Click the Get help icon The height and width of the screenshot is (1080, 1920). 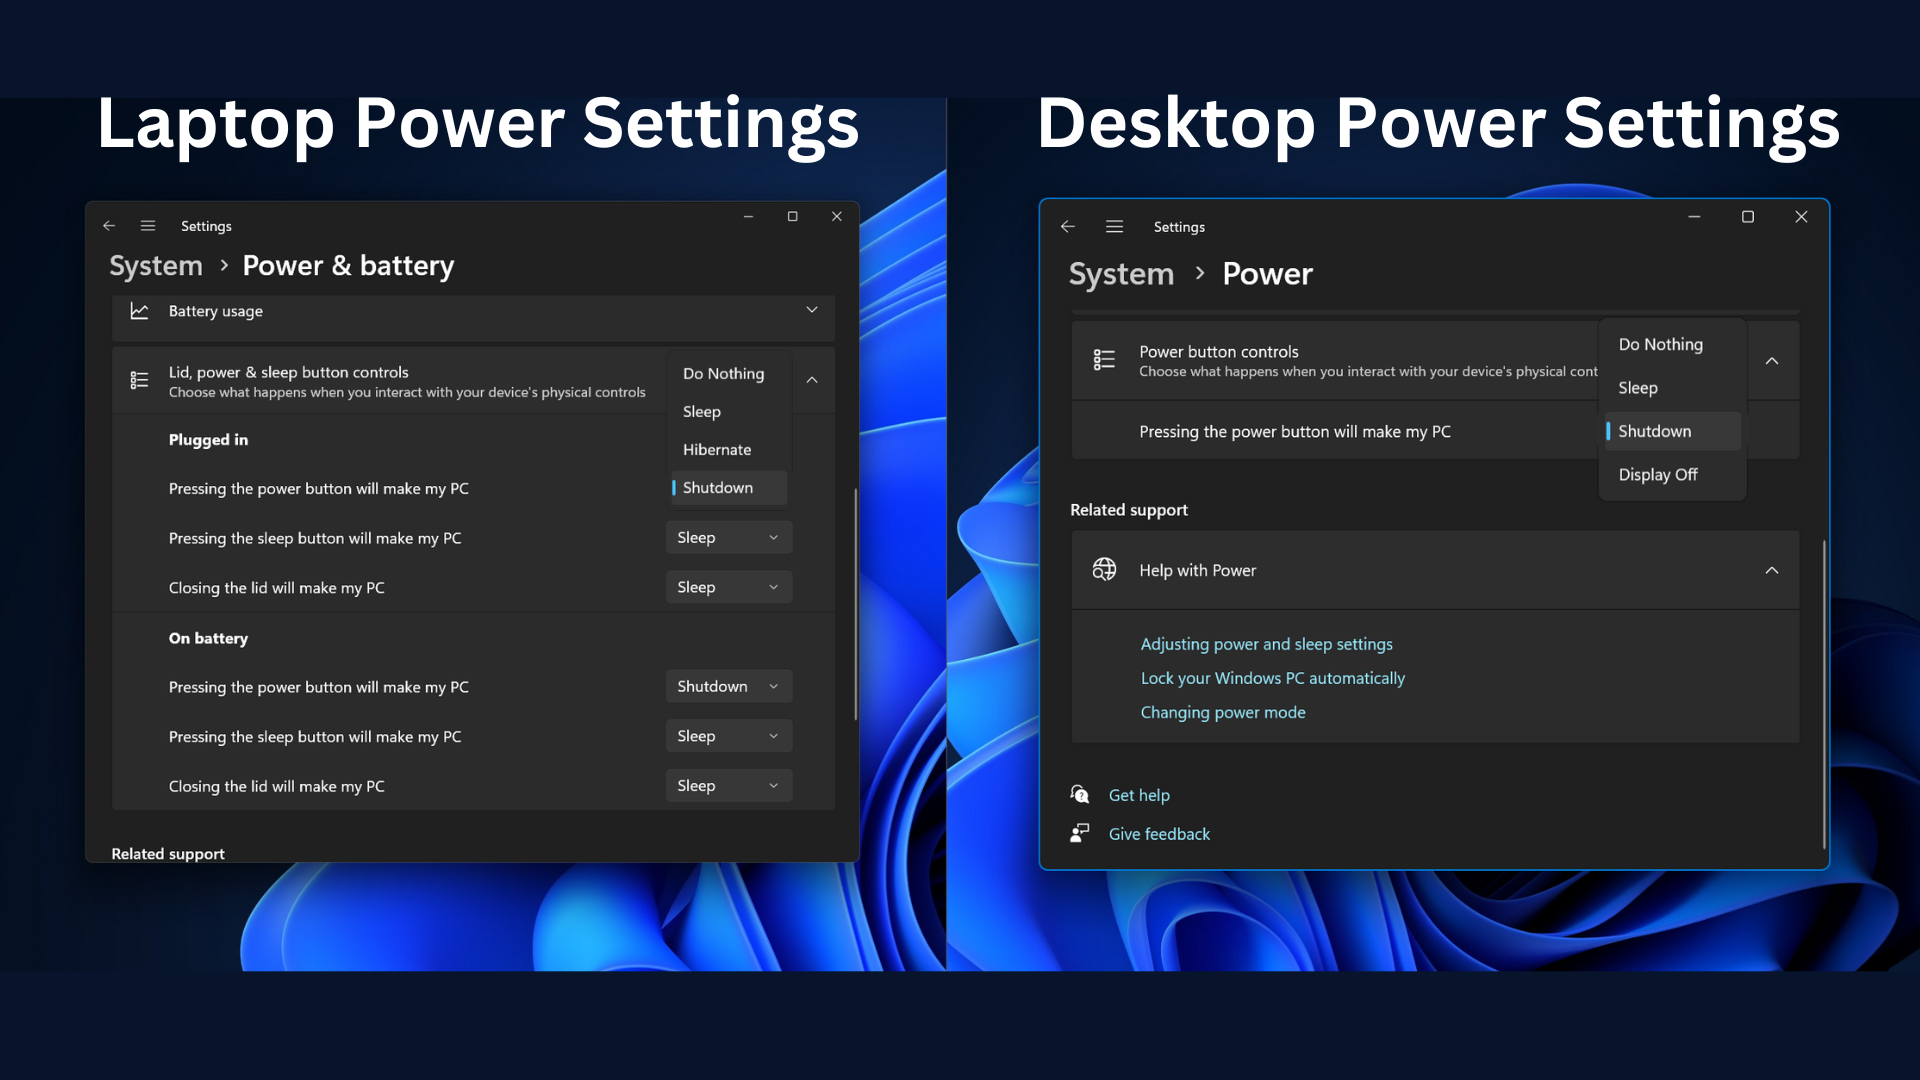pos(1080,794)
